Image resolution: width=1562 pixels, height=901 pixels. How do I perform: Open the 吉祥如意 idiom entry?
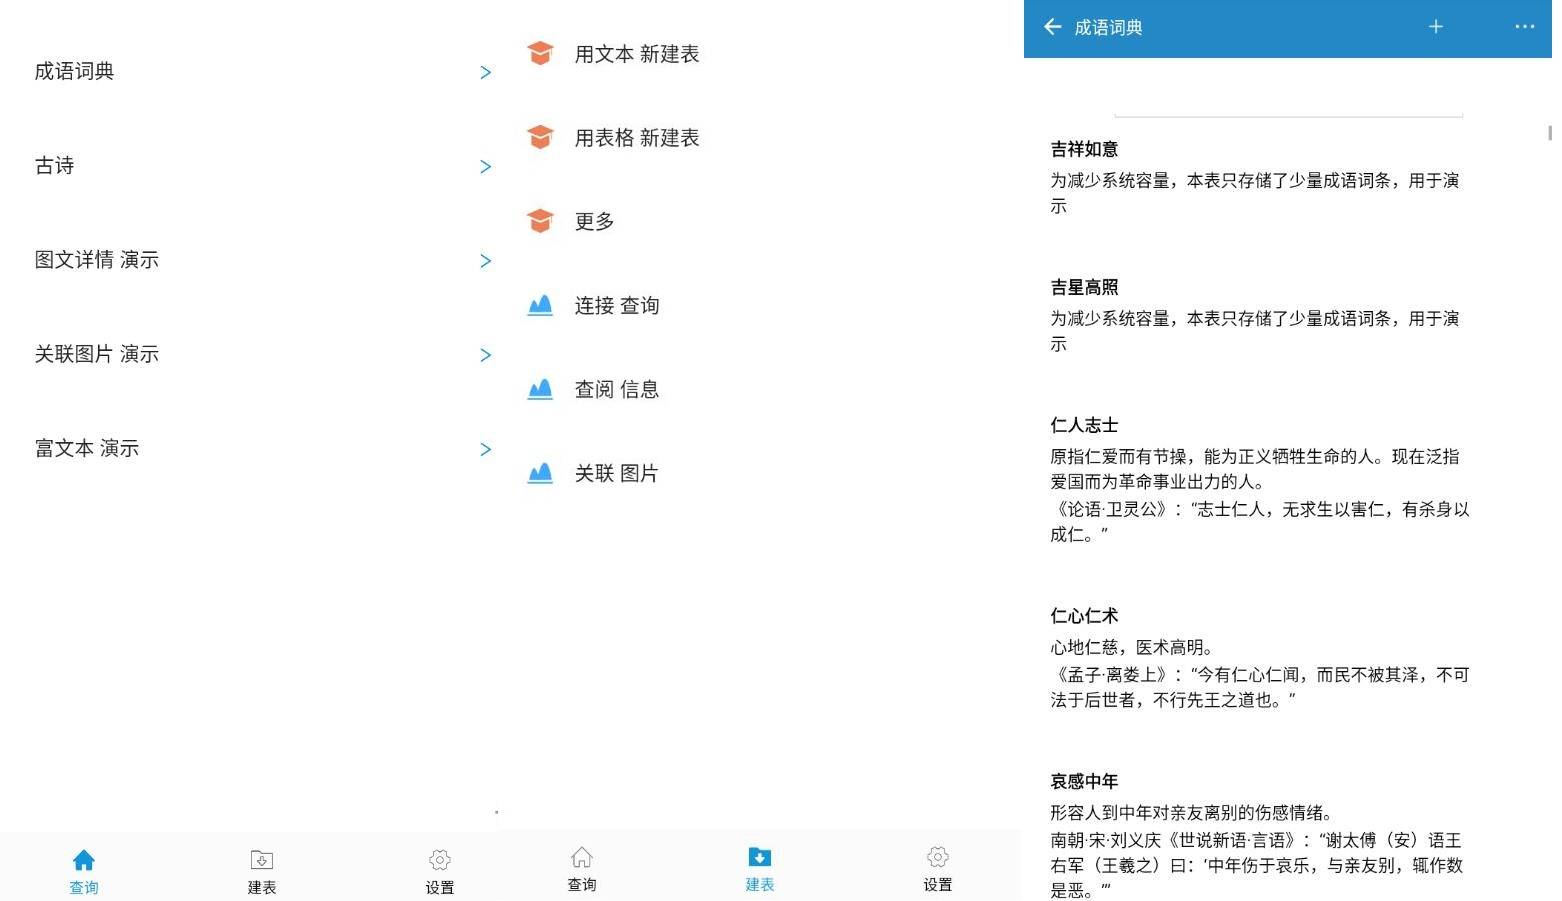(1084, 149)
